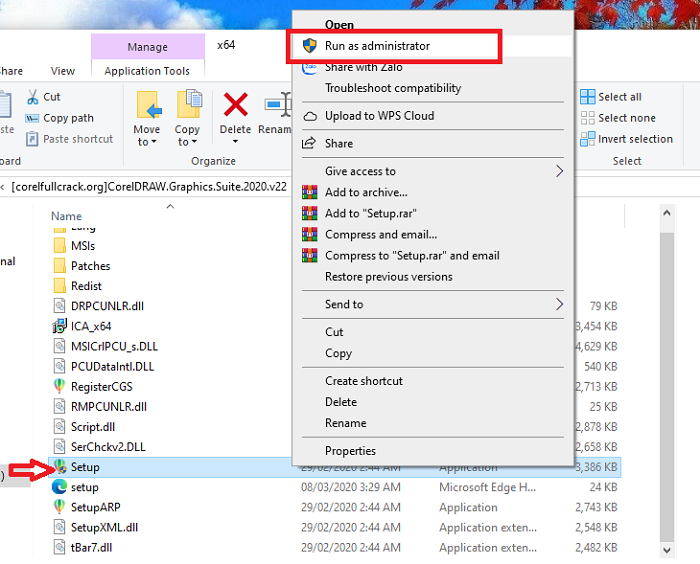The width and height of the screenshot is (700, 564).
Task: Click Select all in the ribbon
Action: [619, 97]
